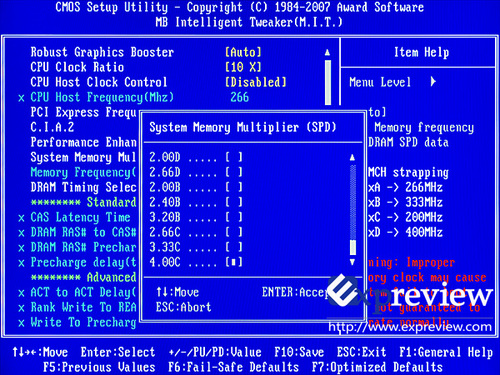Viewport: 500px width, 375px height.
Task: Click the xA -> 266MHz strapping text
Action: coord(405,187)
